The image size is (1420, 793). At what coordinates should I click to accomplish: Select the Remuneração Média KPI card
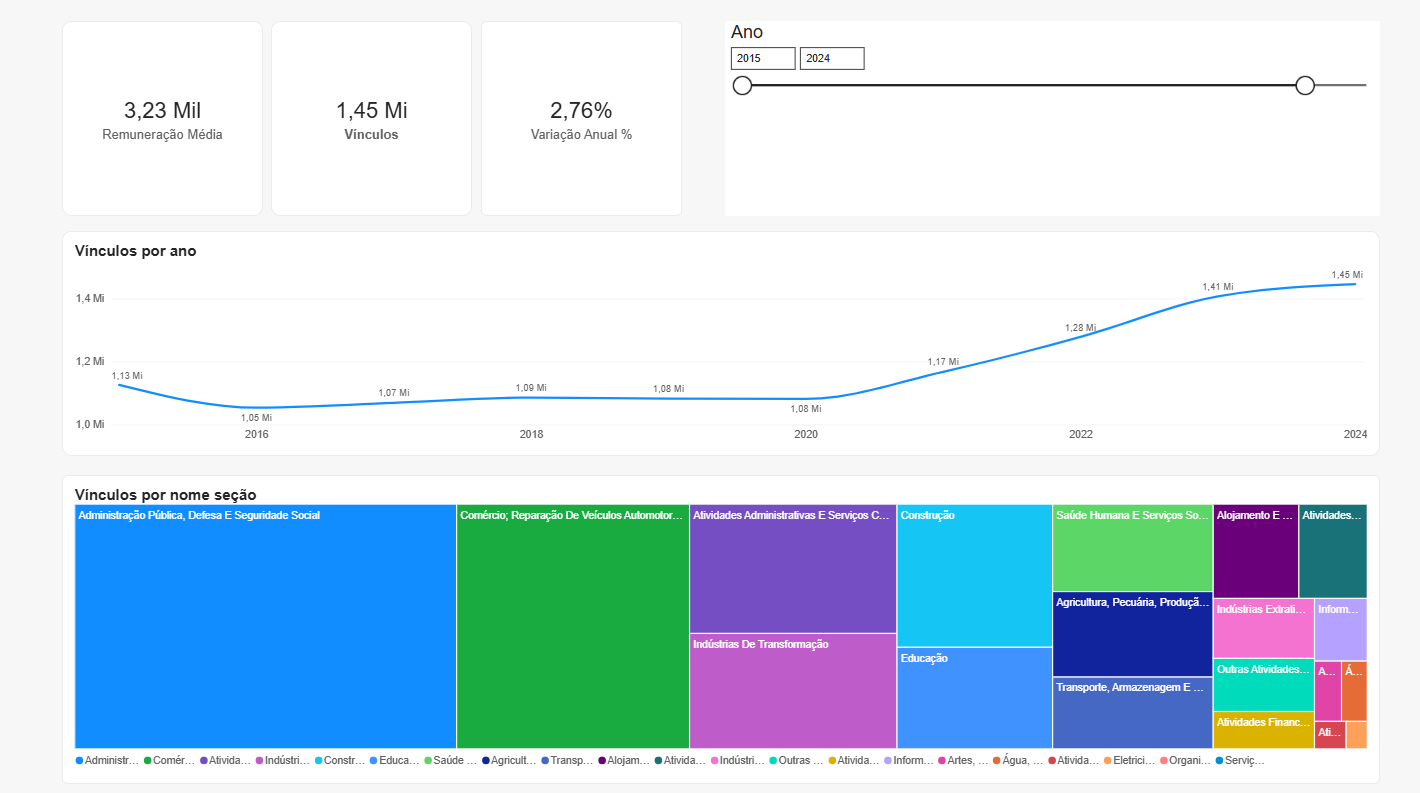point(162,118)
